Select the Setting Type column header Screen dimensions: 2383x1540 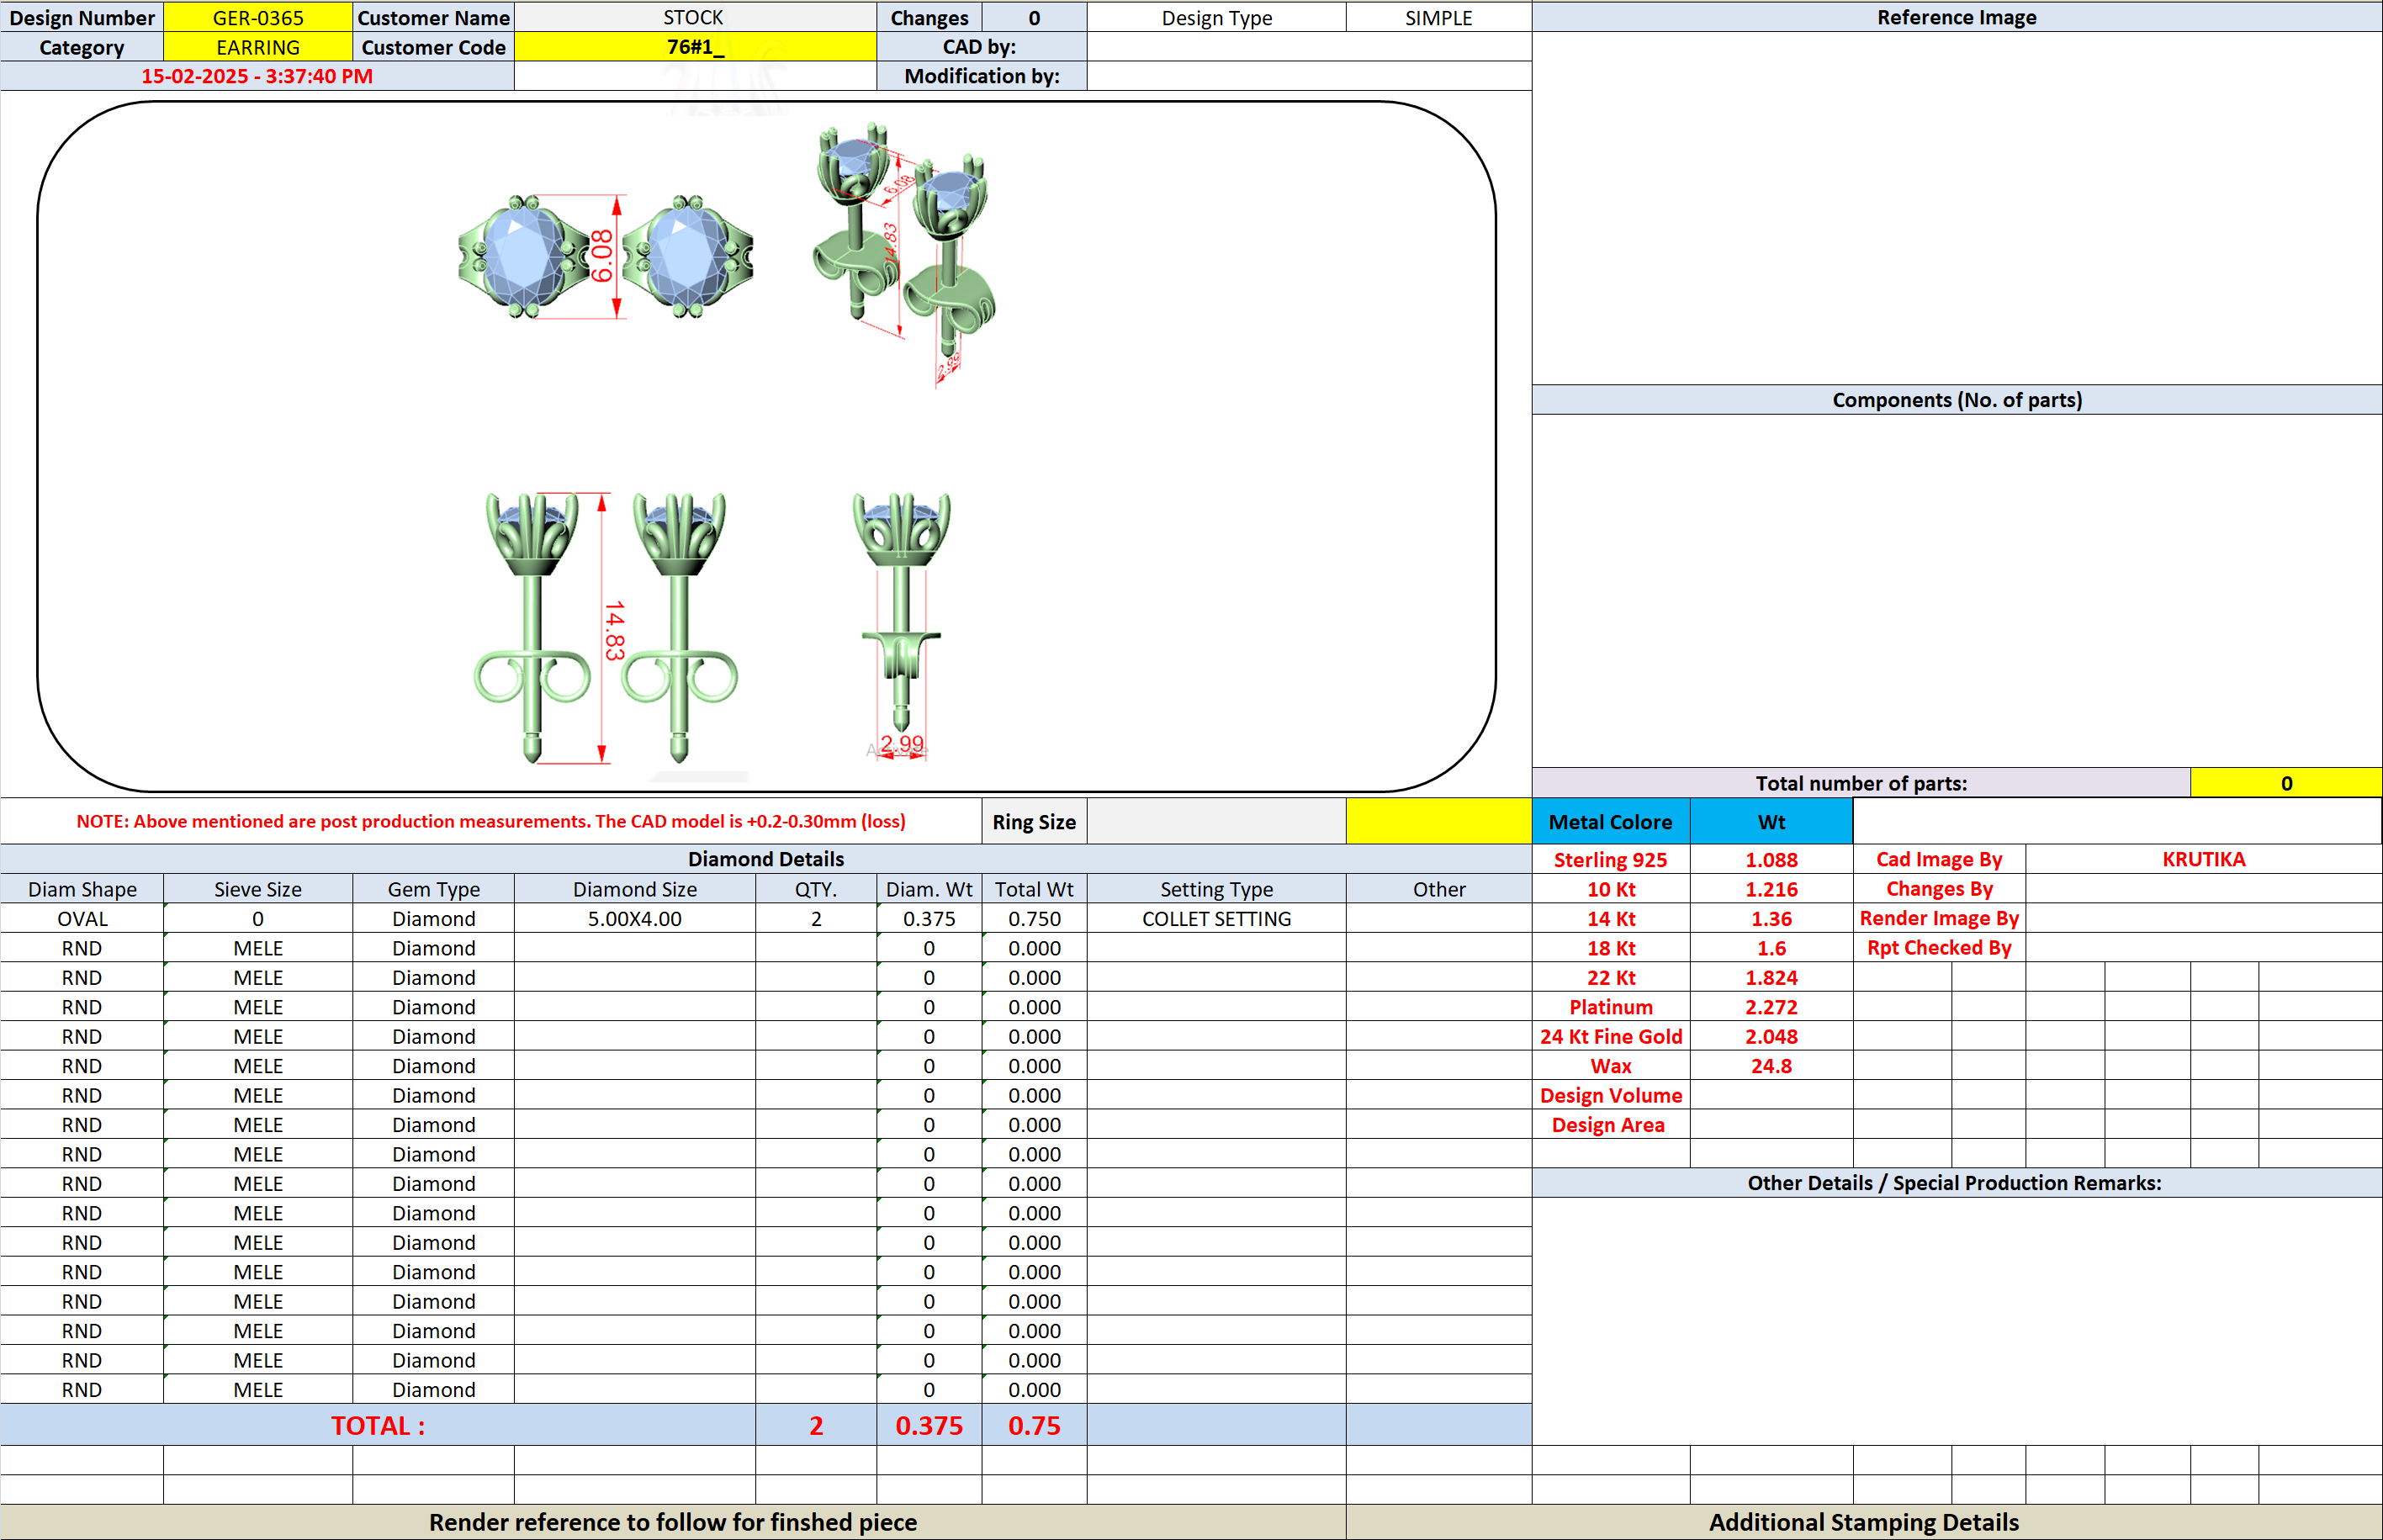click(x=1216, y=889)
